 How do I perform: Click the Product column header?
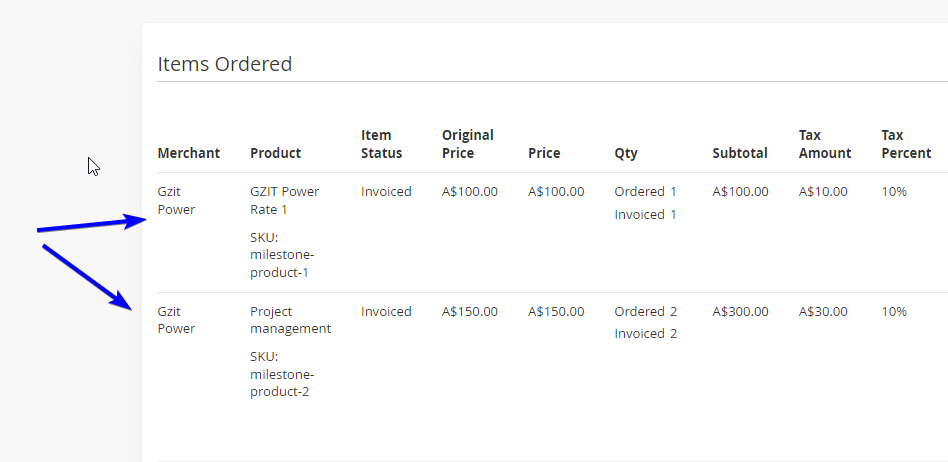[x=276, y=153]
